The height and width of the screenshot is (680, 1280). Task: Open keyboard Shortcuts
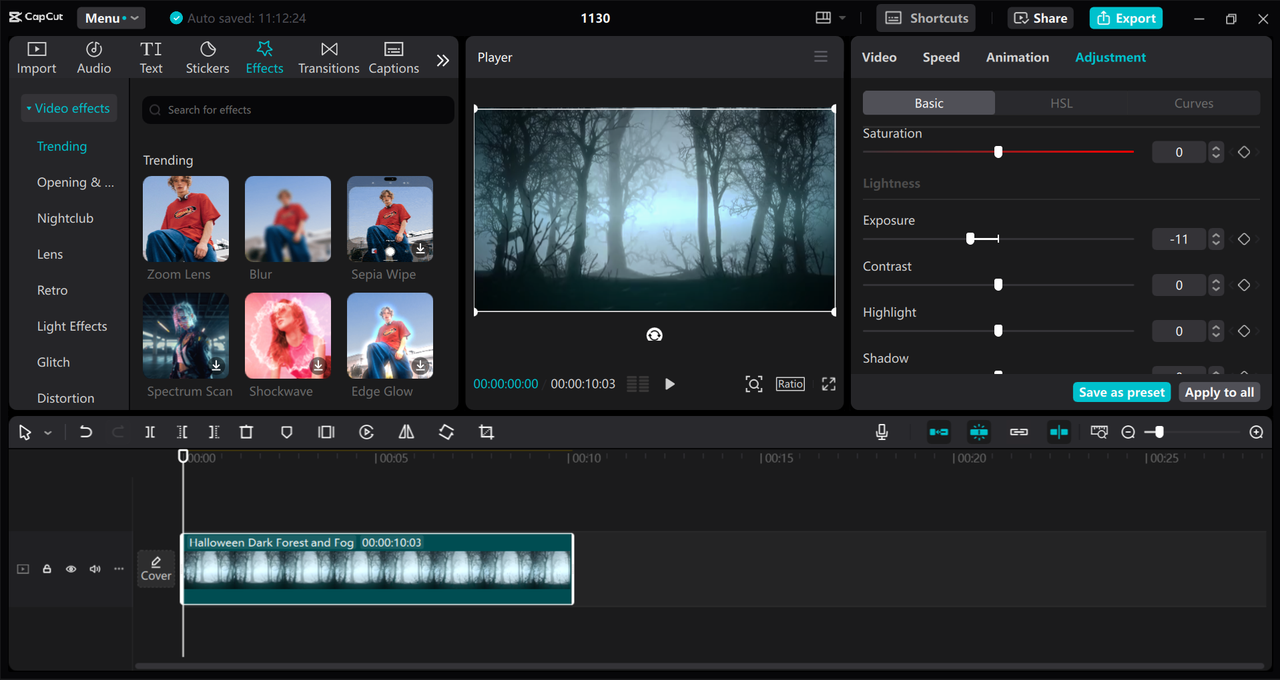927,18
